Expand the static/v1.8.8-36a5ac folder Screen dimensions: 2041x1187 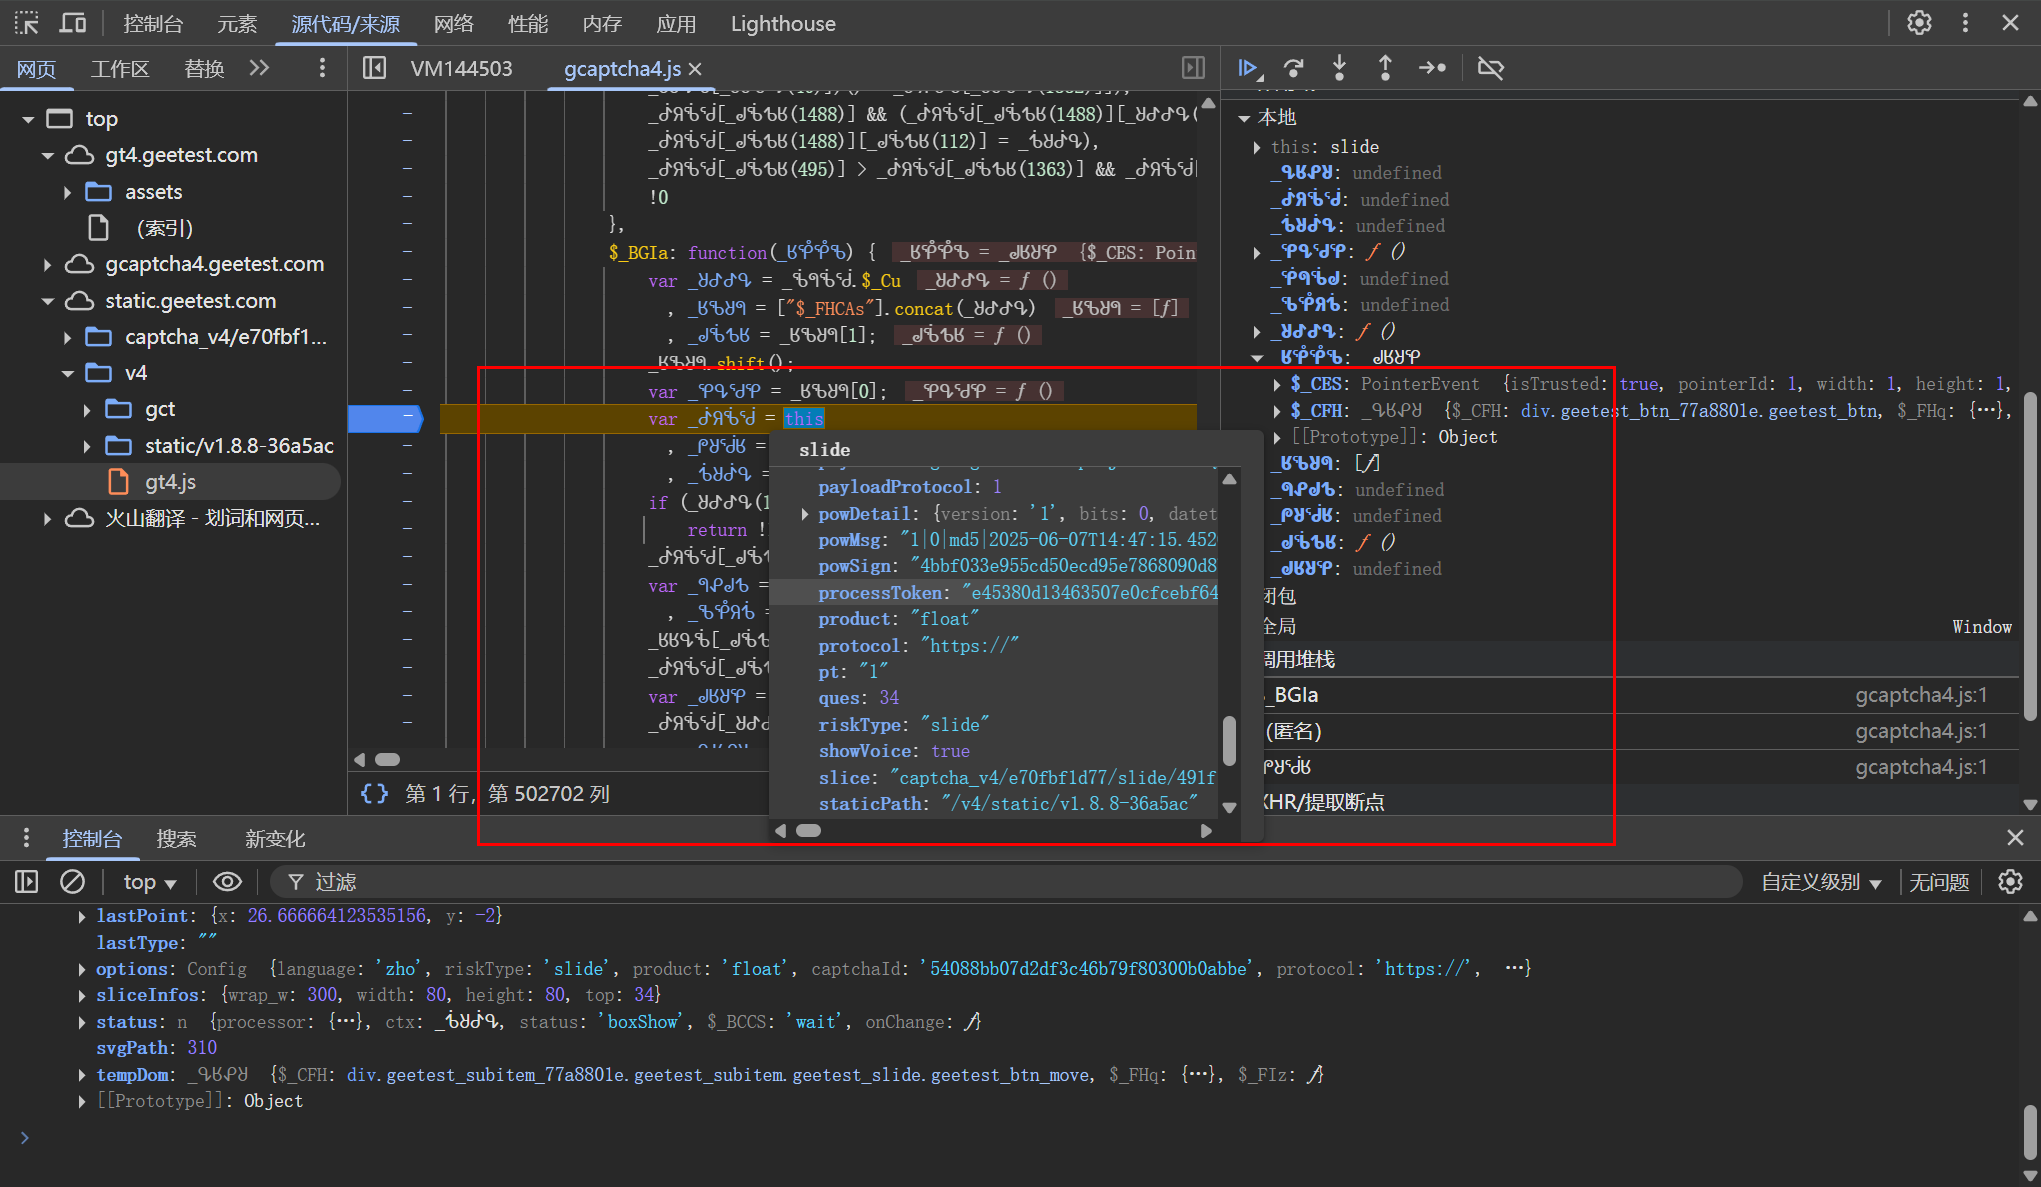pyautogui.click(x=87, y=446)
